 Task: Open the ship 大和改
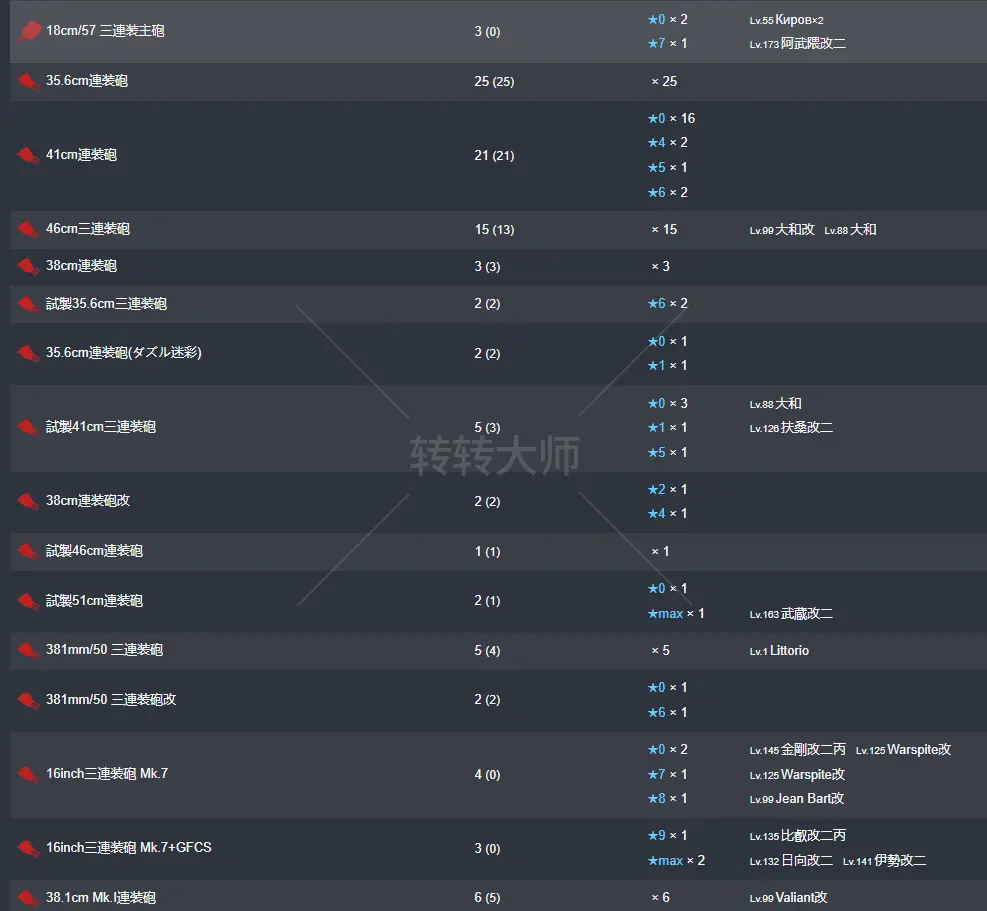point(795,230)
